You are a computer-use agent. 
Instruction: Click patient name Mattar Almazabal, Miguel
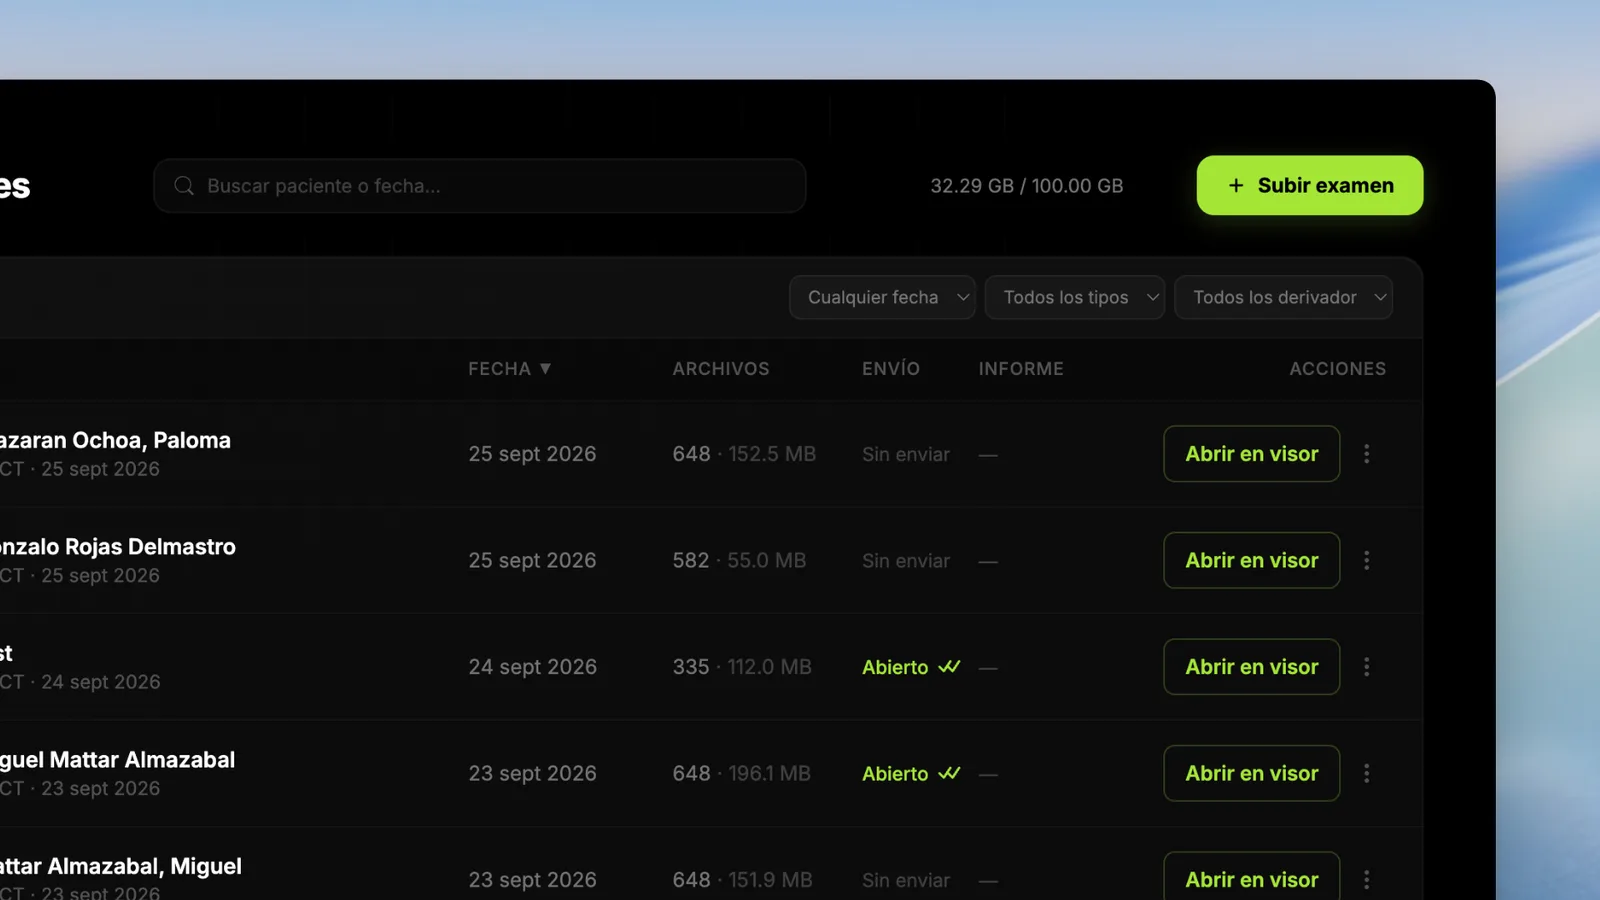point(121,867)
